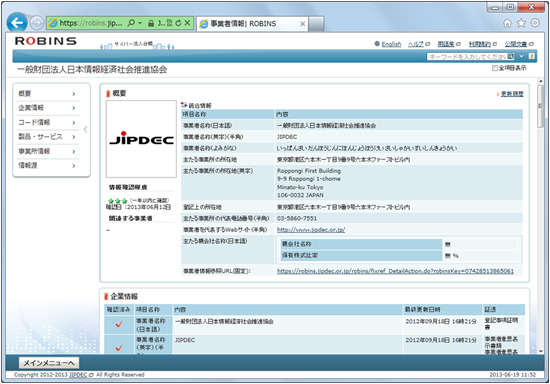Click the 情報確認頻度 label

tap(128, 187)
